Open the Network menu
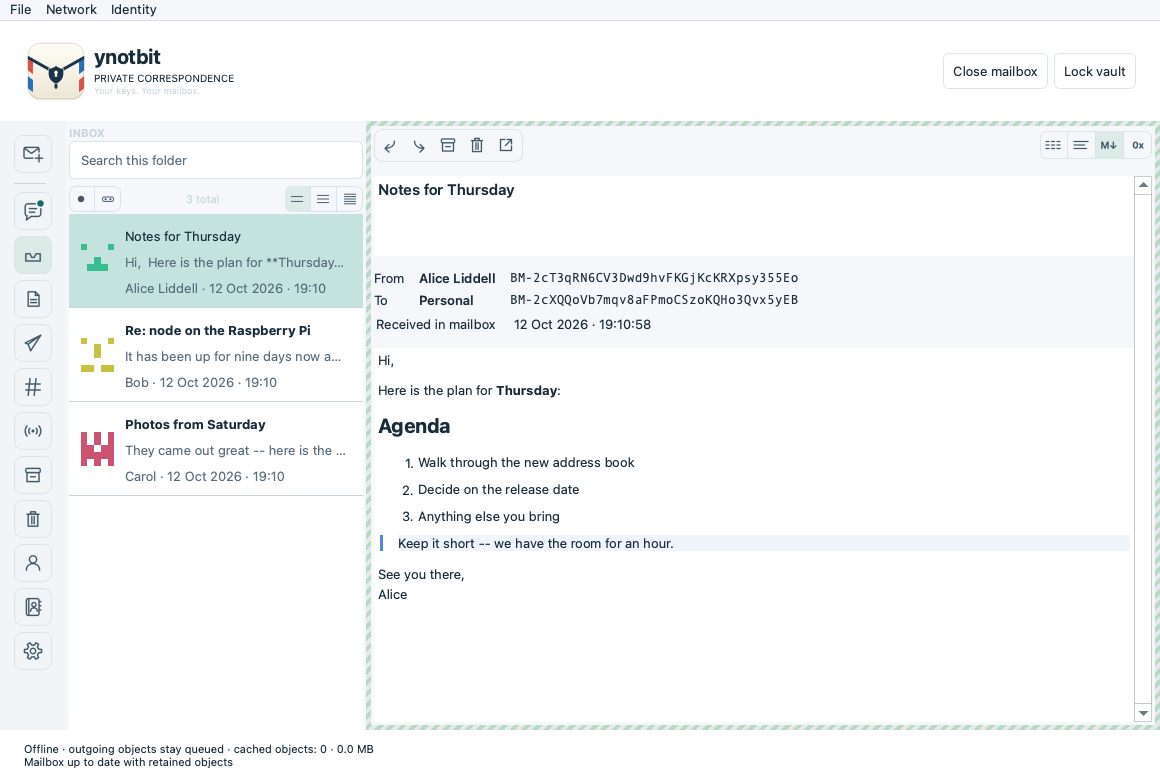1160x780 pixels. (71, 10)
